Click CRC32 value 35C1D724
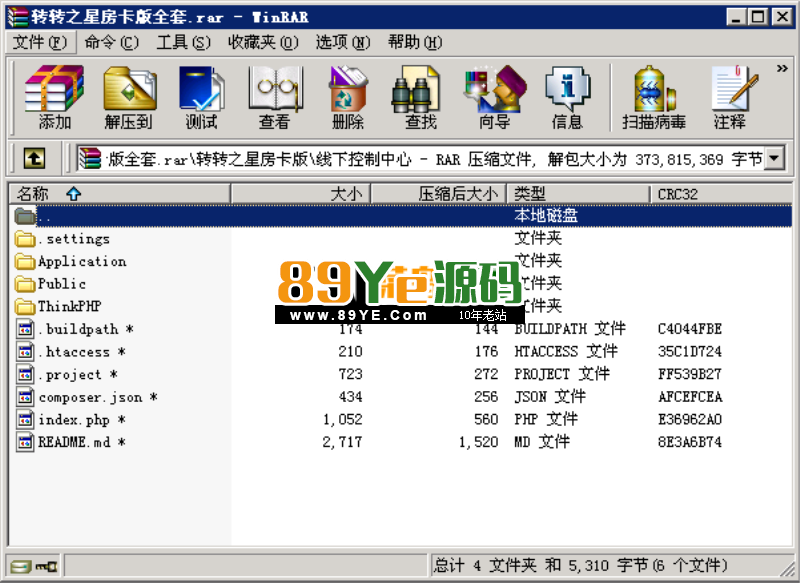 pos(690,351)
